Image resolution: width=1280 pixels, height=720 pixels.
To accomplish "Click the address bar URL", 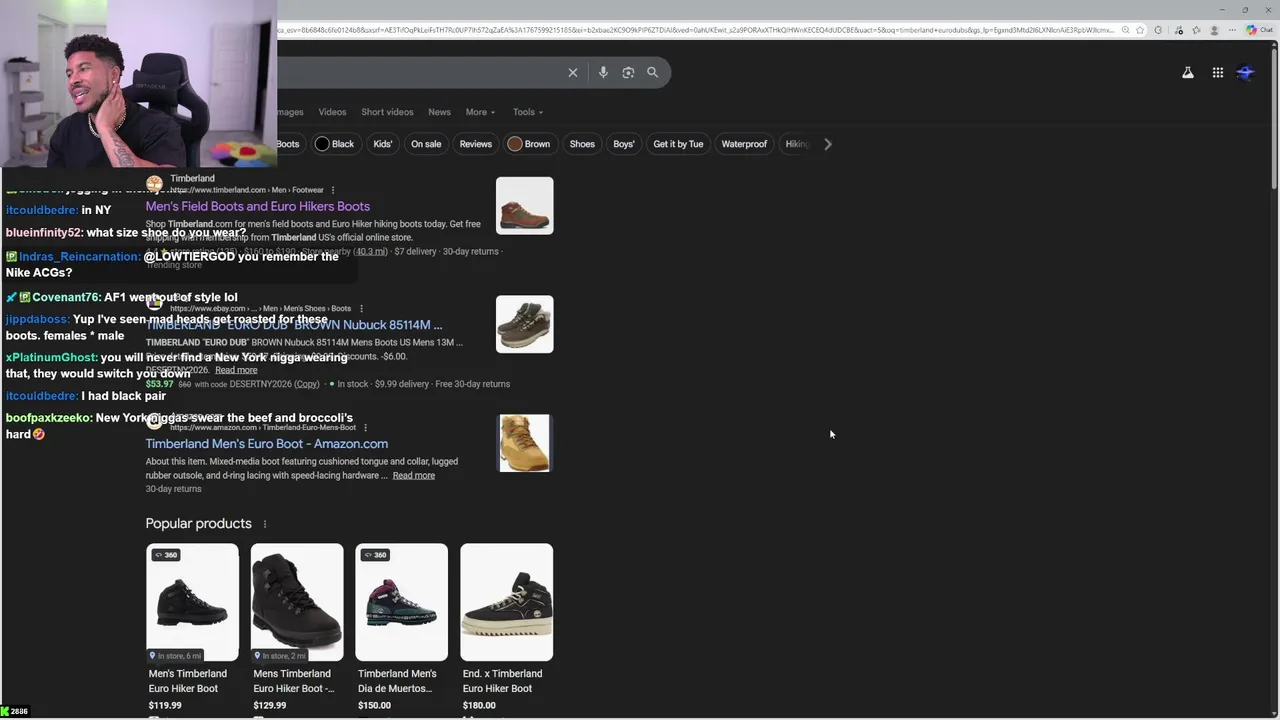I will (695, 30).
